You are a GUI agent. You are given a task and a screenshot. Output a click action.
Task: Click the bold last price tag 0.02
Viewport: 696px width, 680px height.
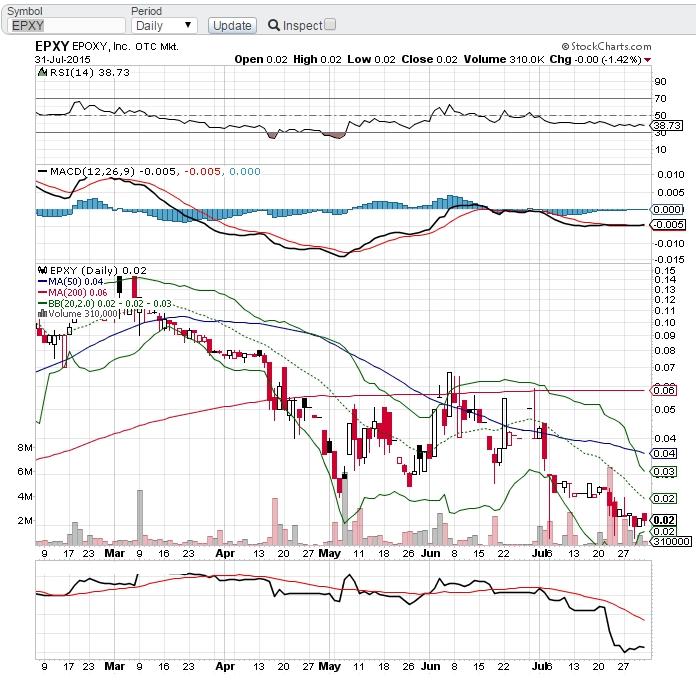pos(664,520)
